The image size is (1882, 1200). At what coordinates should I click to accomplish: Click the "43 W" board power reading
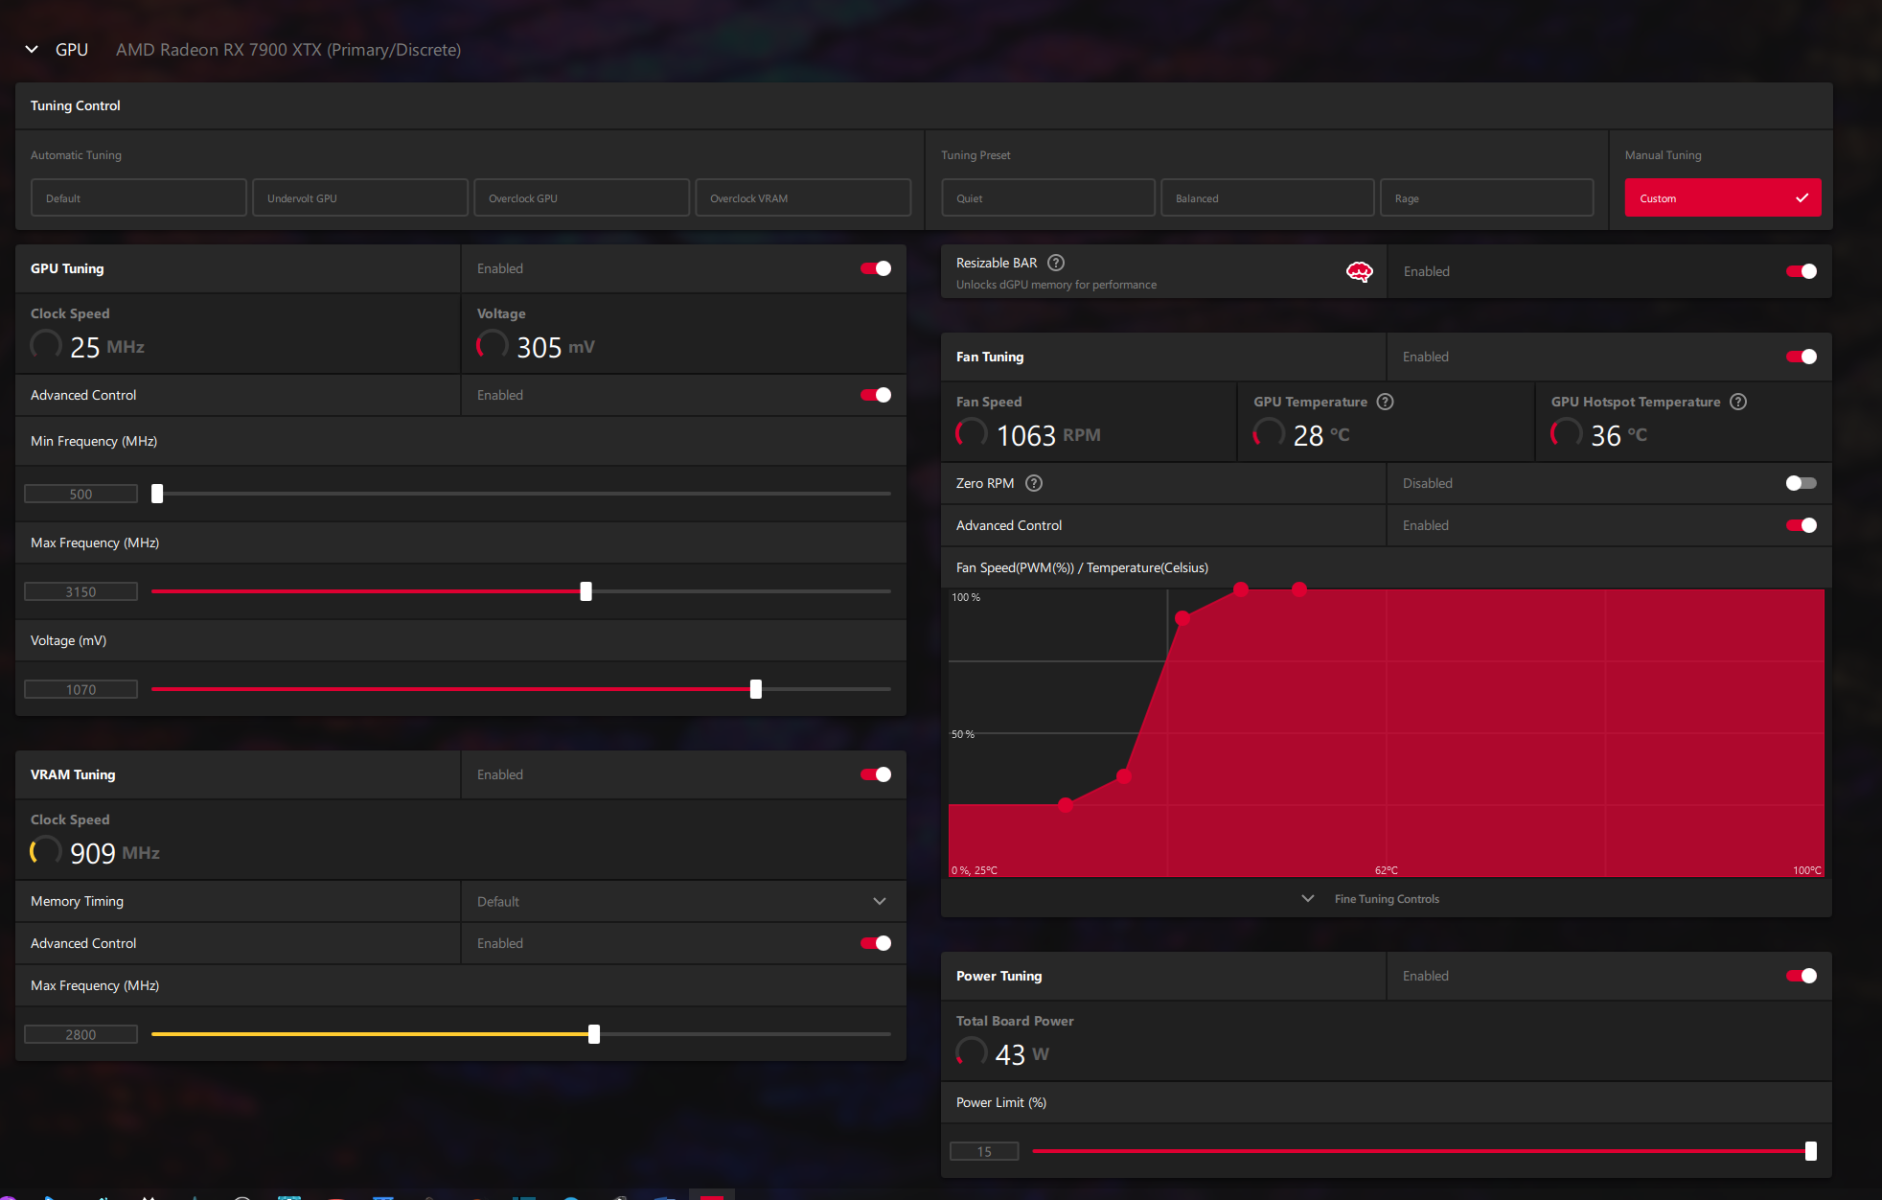[x=1022, y=1054]
